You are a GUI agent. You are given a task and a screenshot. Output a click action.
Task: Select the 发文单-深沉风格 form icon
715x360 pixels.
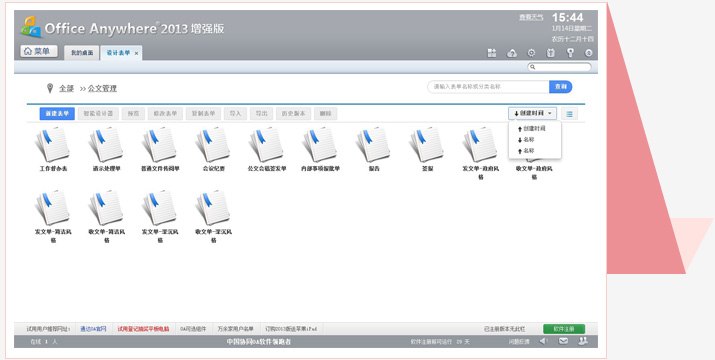160,208
